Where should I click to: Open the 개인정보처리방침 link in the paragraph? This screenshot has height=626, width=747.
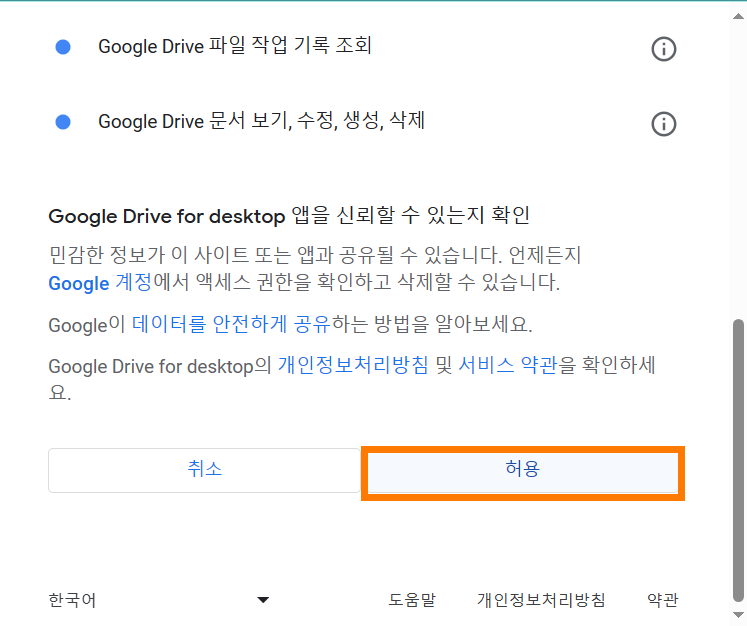[353, 366]
